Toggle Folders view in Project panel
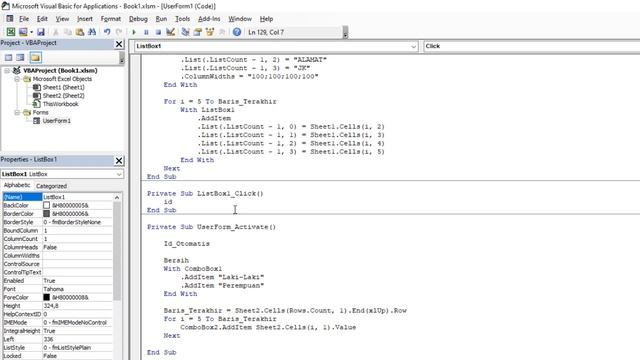The width and height of the screenshot is (640, 360). point(36,58)
